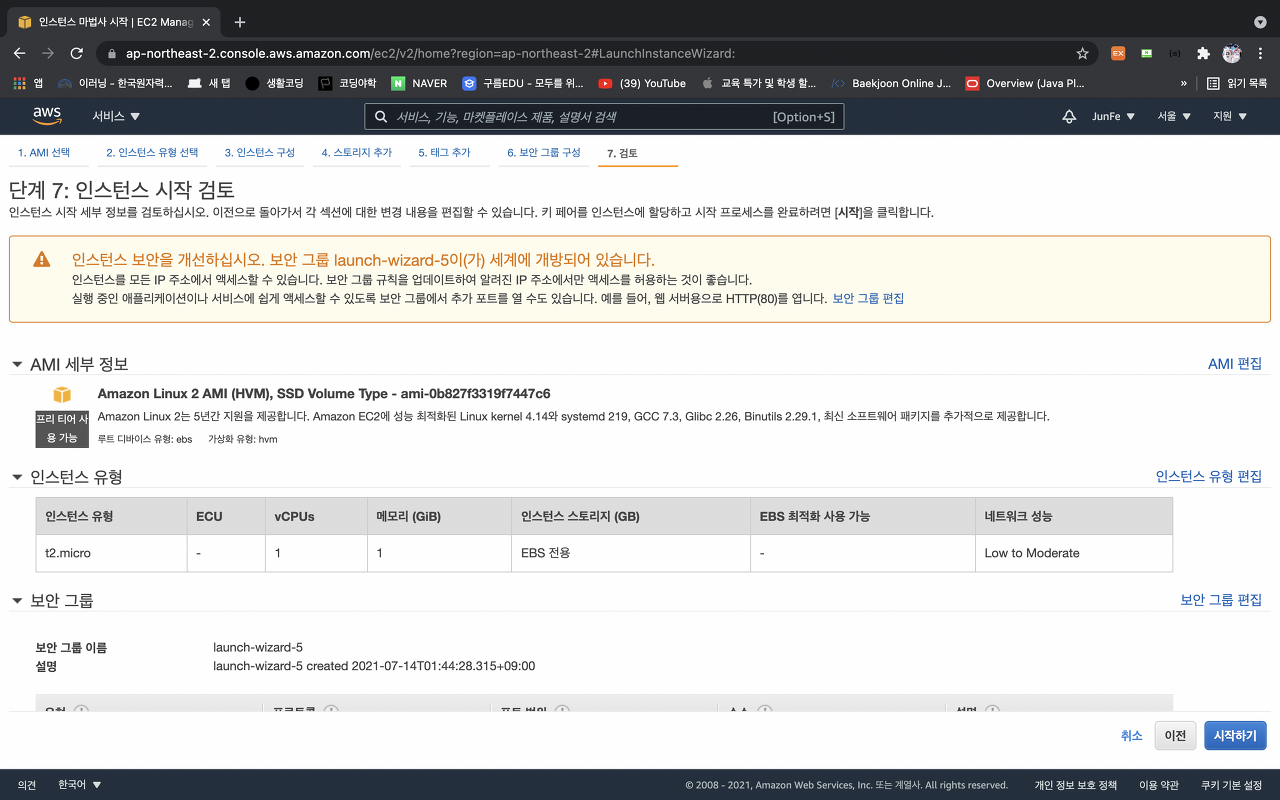
Task: Click the 취소 cancel link
Action: (1131, 735)
